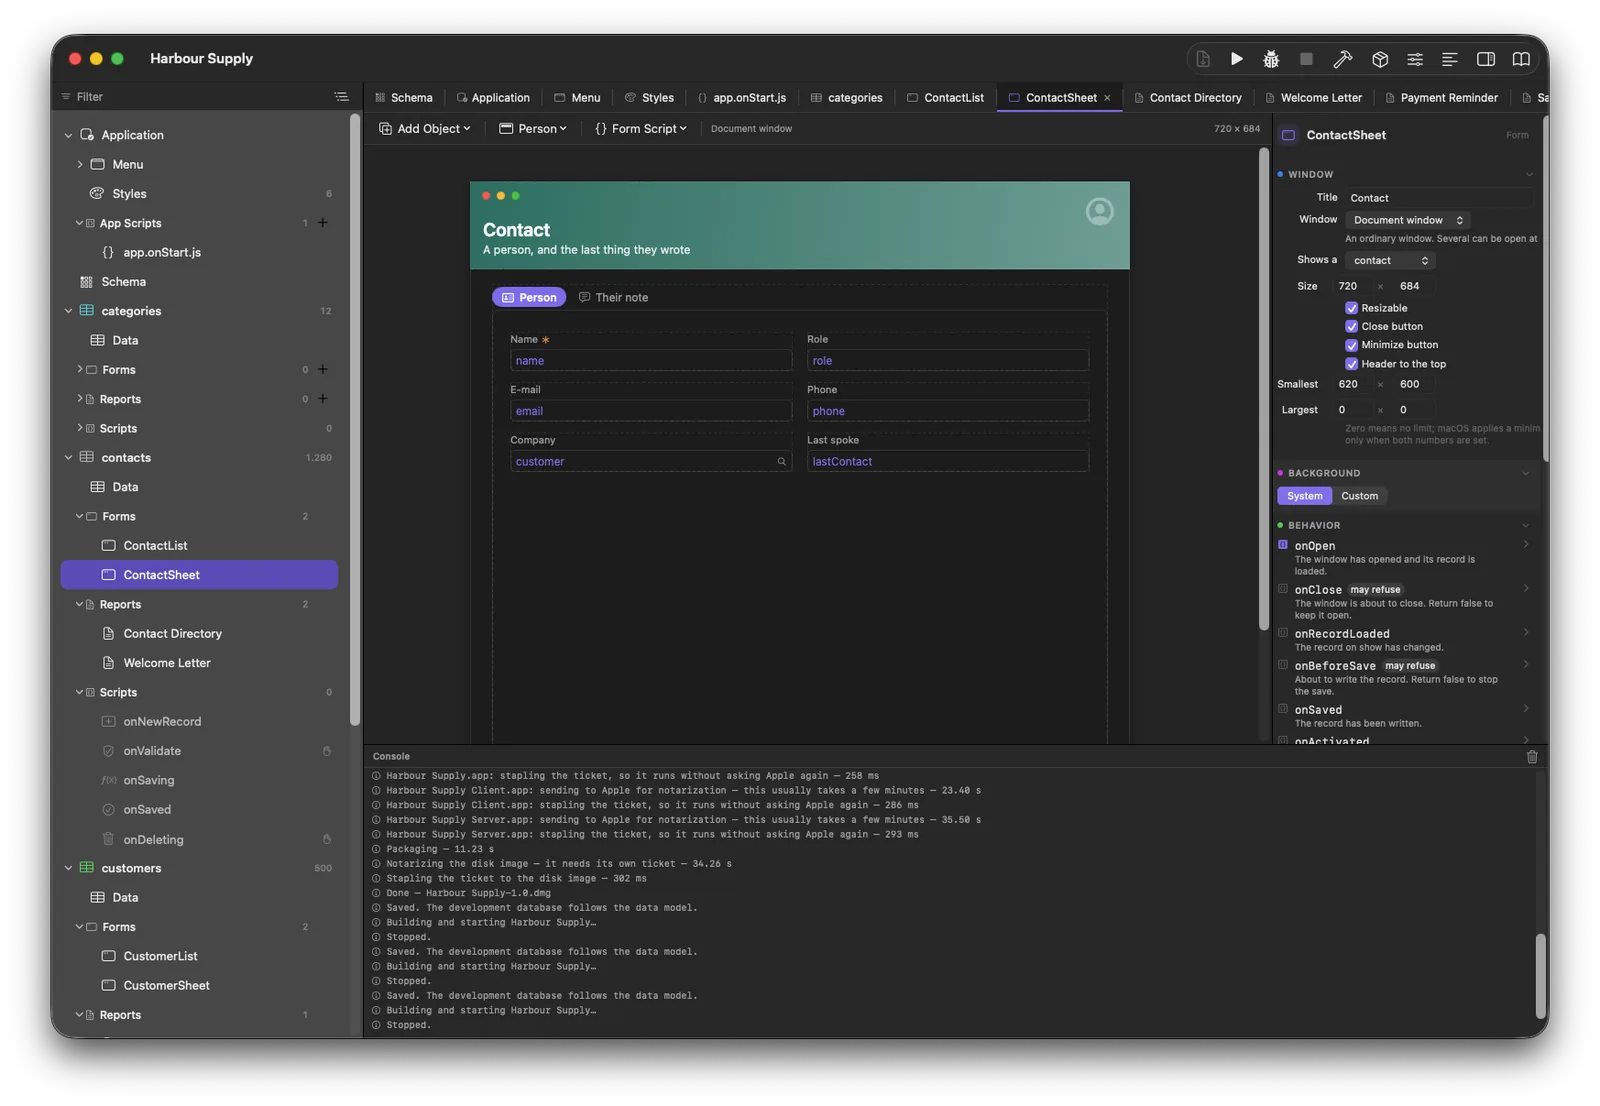This screenshot has height=1106, width=1600.
Task: Toggle the inspector sidebar panel icon
Action: (x=1486, y=59)
